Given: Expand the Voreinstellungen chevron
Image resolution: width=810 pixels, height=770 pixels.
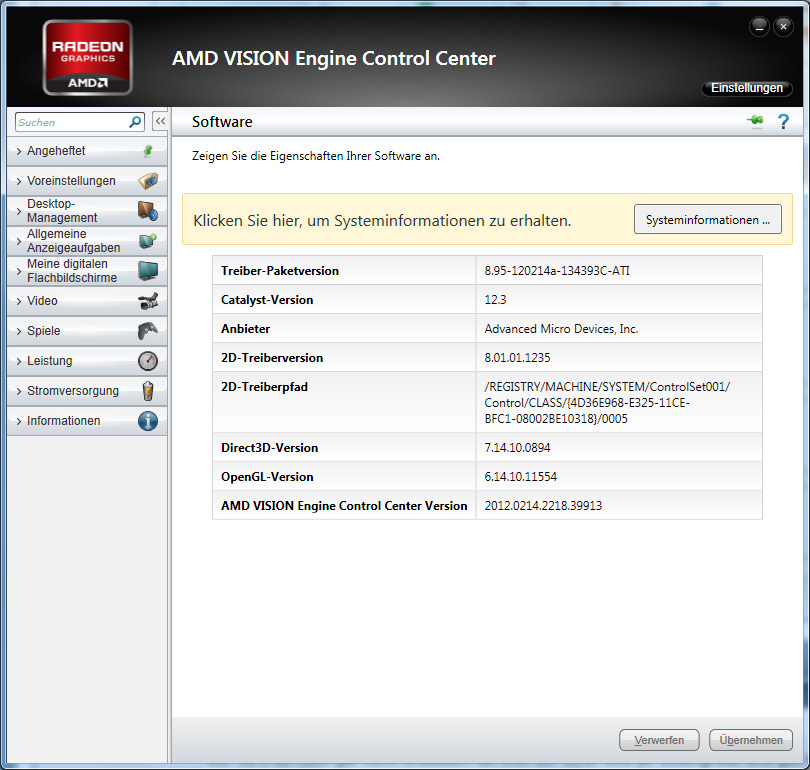Looking at the screenshot, I should [x=19, y=181].
